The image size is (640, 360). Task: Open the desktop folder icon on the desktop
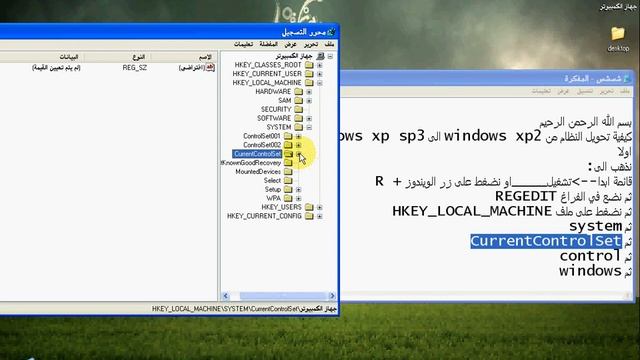coord(618,33)
